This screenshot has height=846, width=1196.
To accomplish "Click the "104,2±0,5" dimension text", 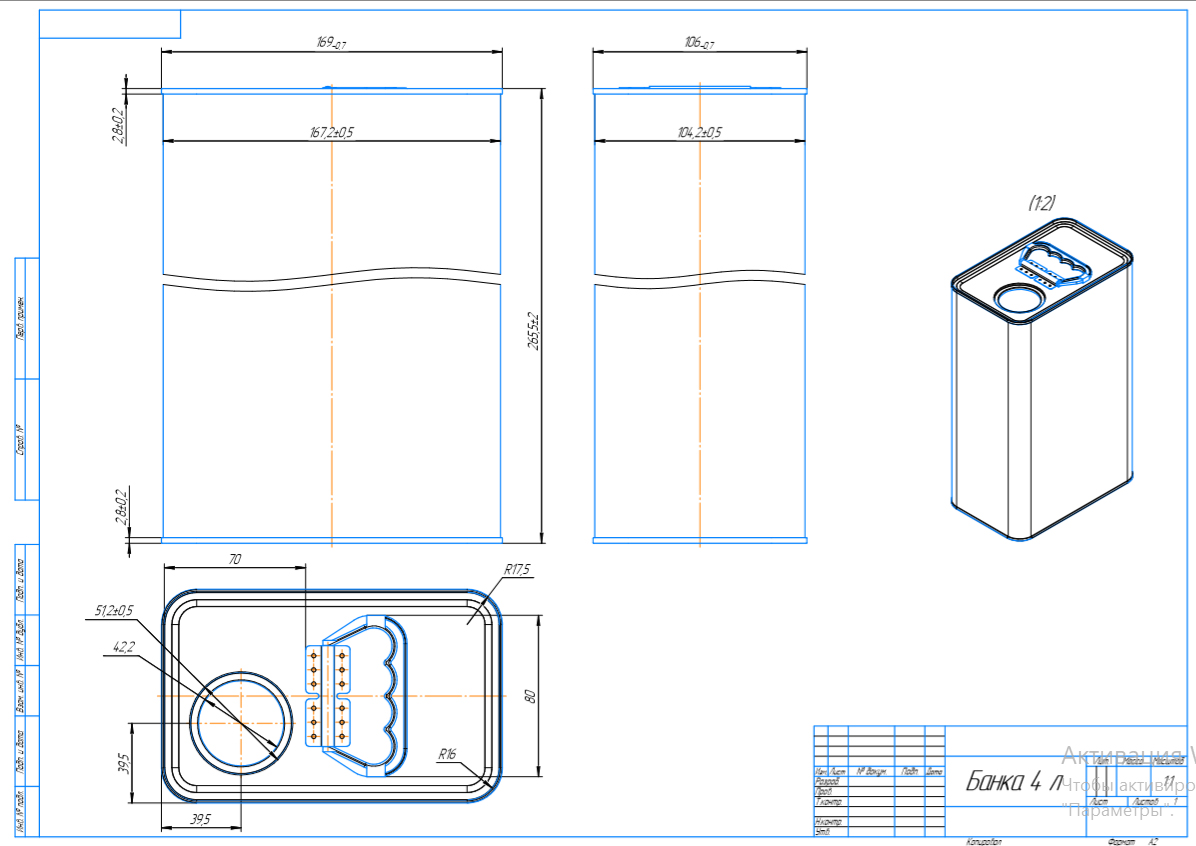I will coord(699,133).
